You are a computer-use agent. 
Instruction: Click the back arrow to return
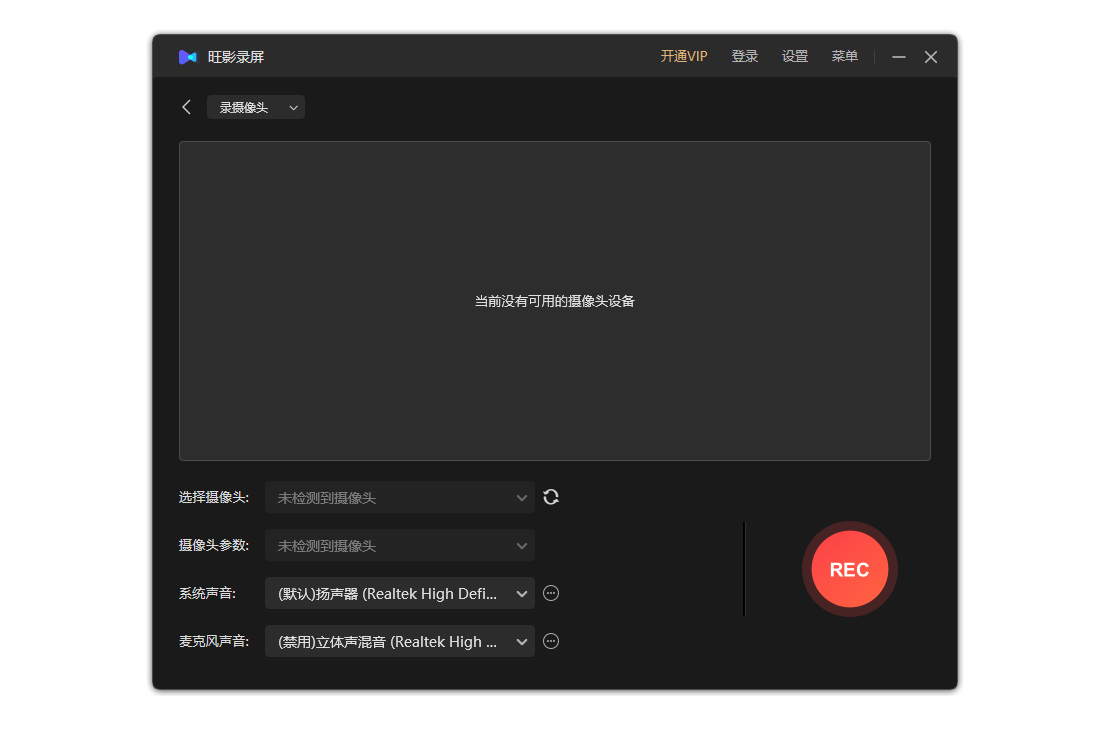(x=186, y=106)
